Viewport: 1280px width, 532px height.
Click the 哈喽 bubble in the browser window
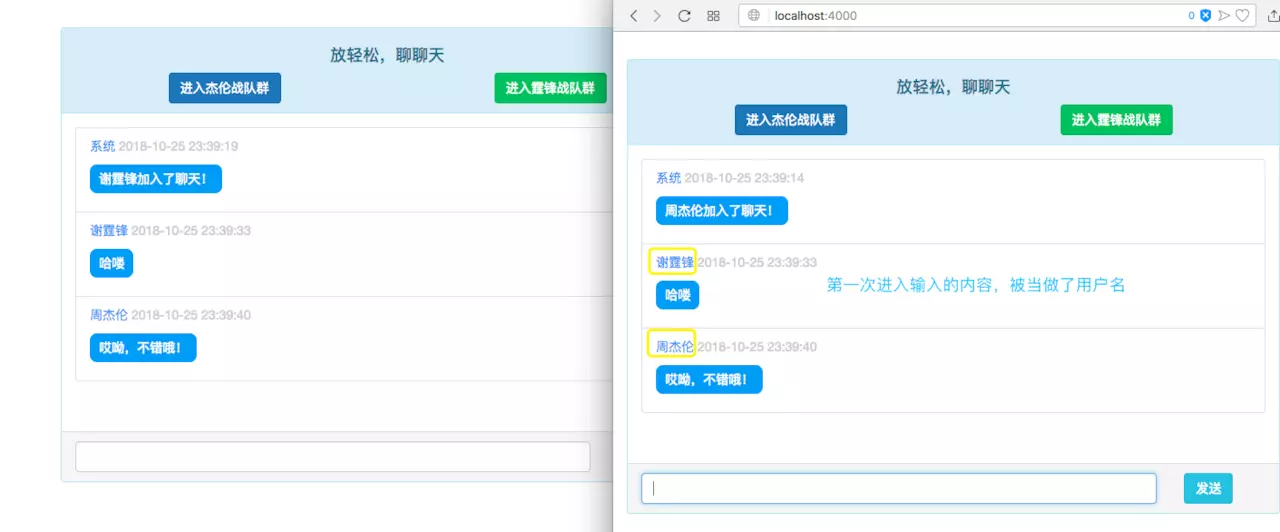tap(678, 295)
